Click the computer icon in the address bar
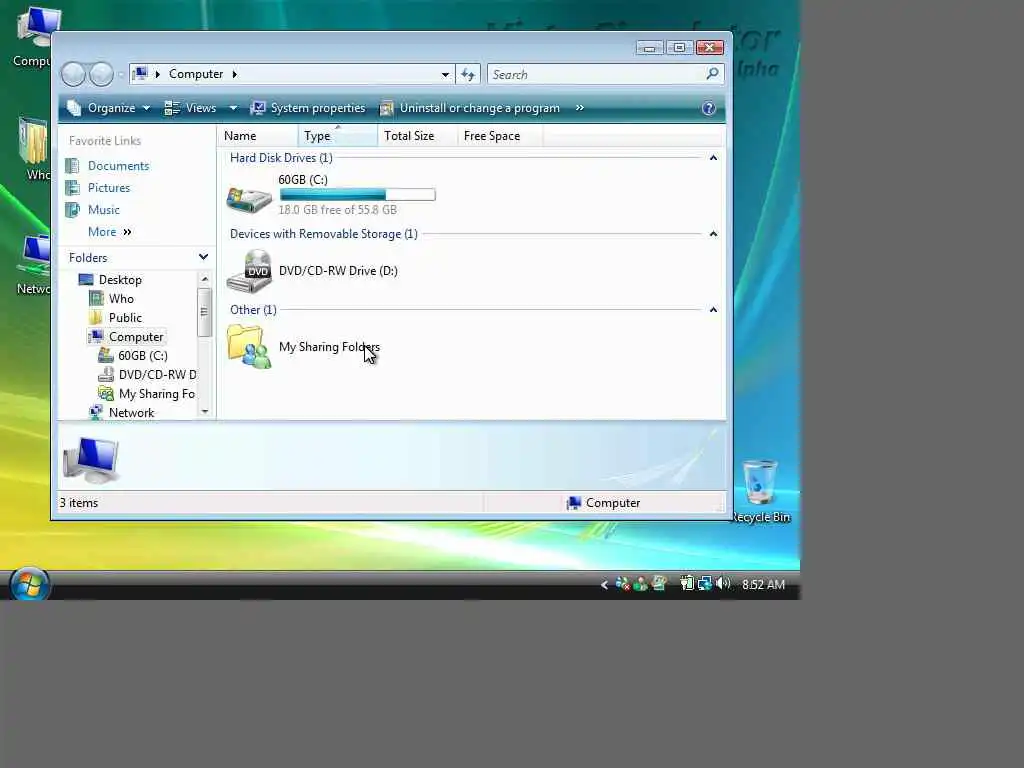1024x768 pixels. coord(140,73)
